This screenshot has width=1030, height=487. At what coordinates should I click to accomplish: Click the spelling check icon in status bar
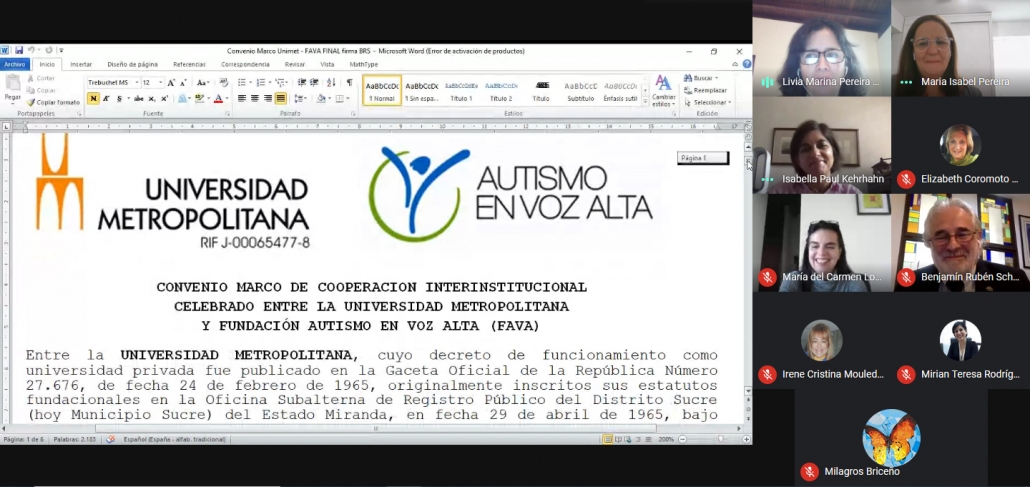click(110, 439)
